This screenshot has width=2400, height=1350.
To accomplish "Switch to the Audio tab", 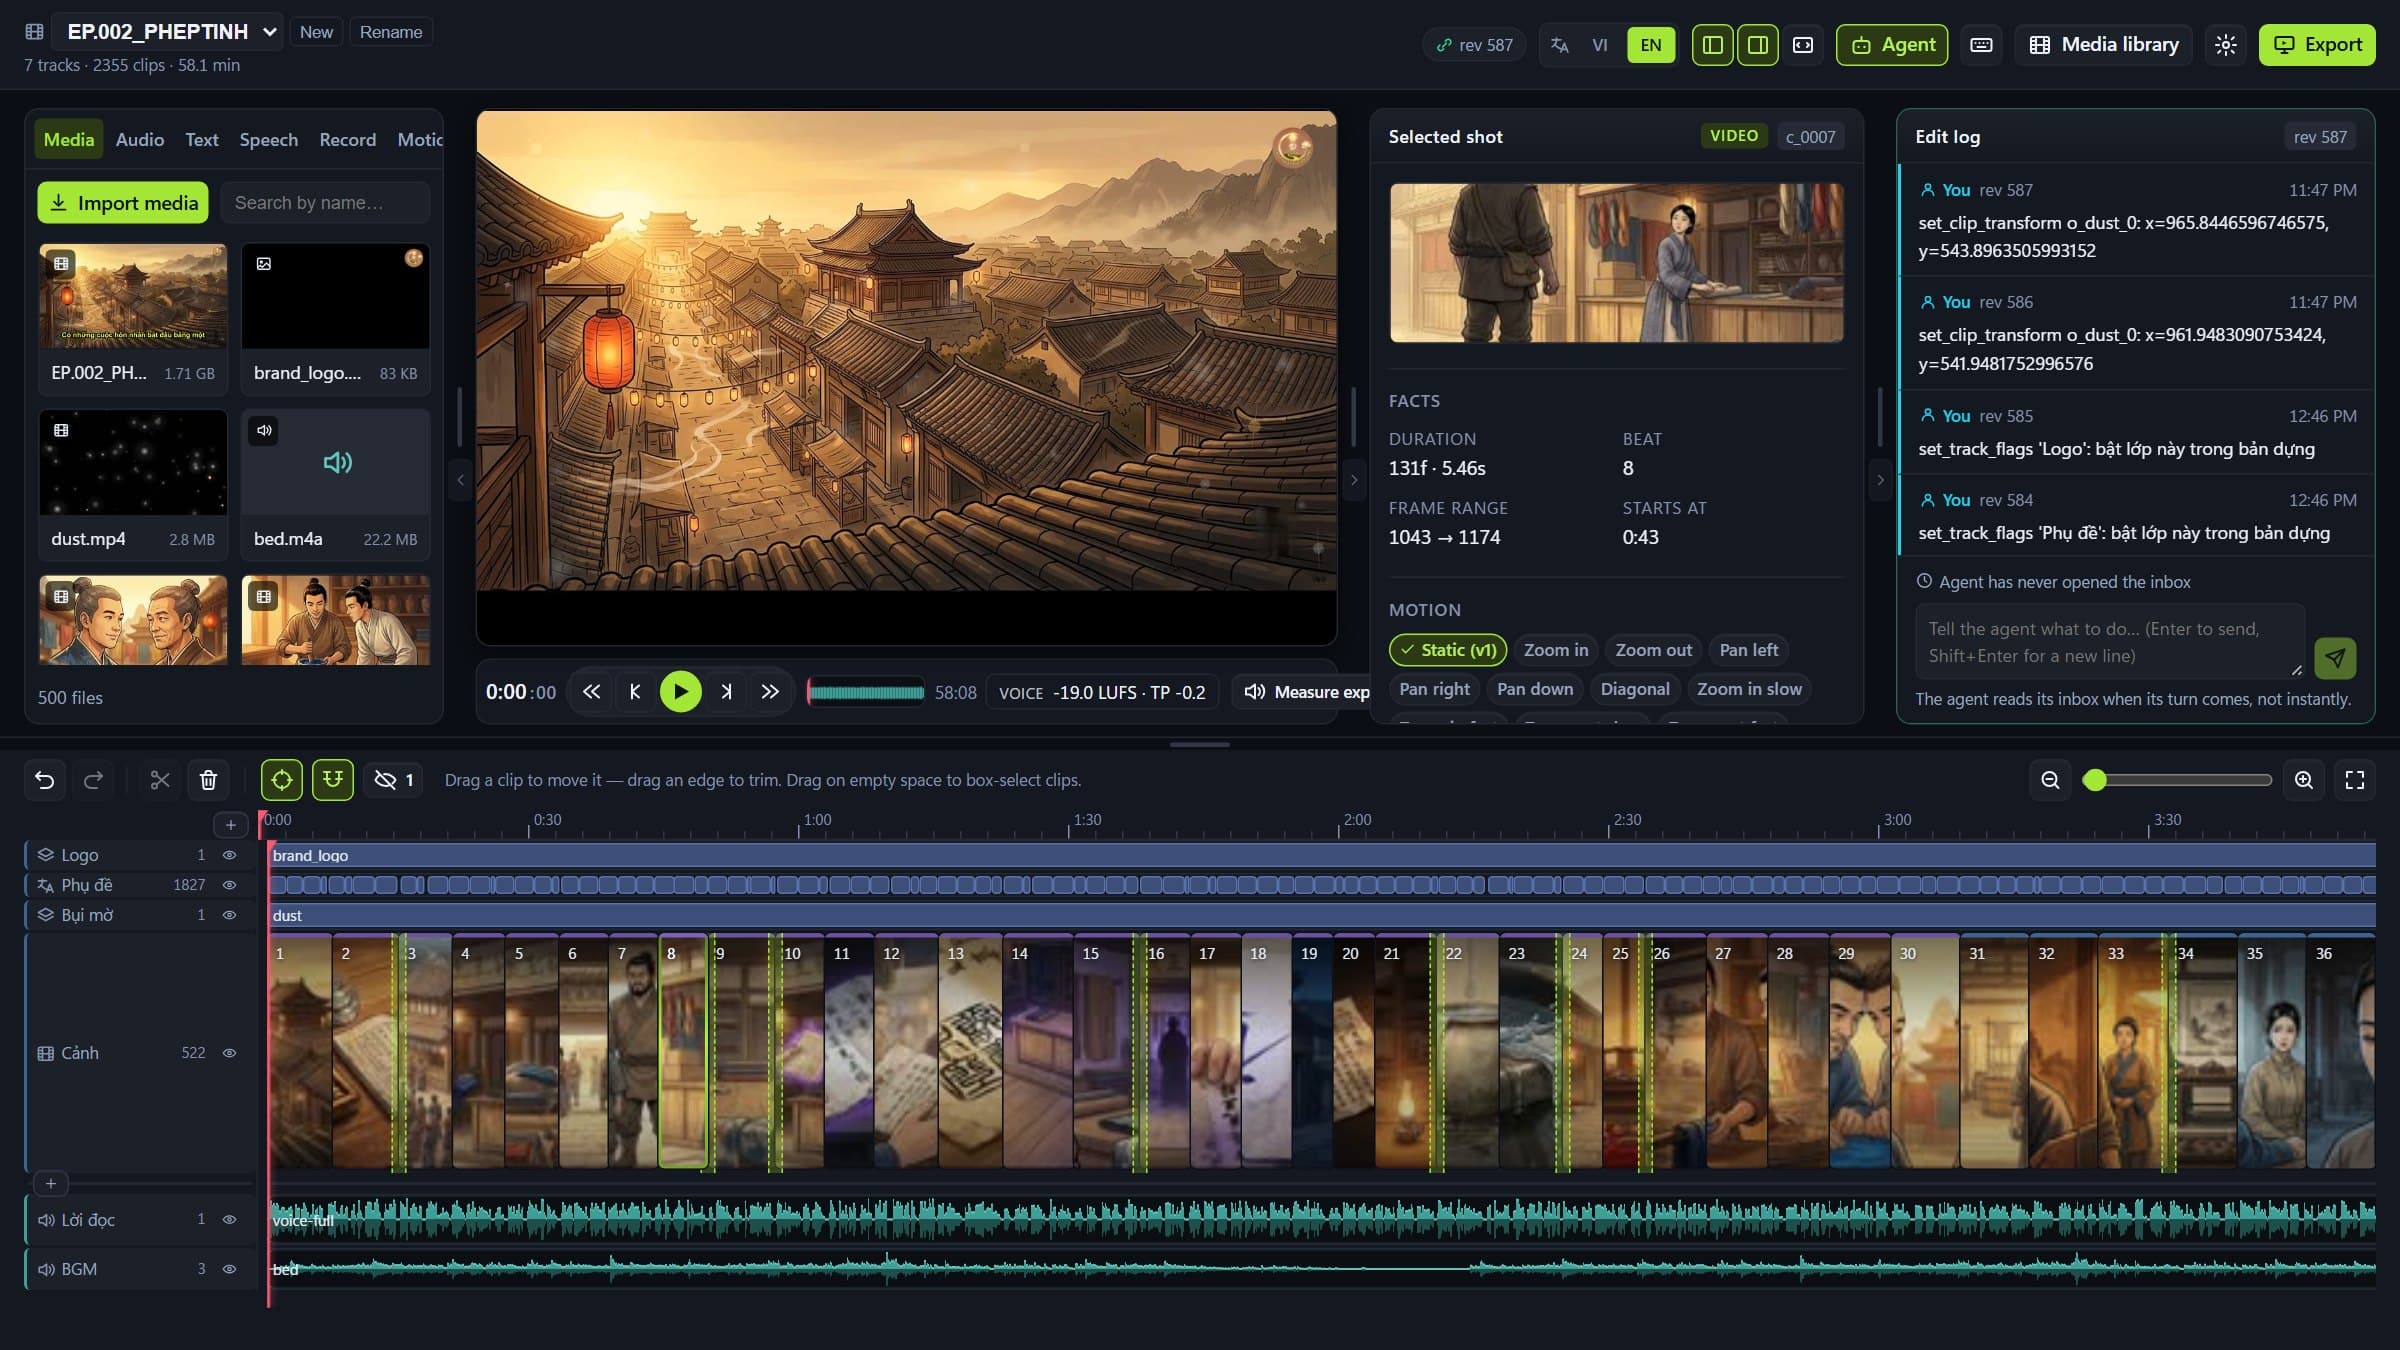I will [140, 140].
